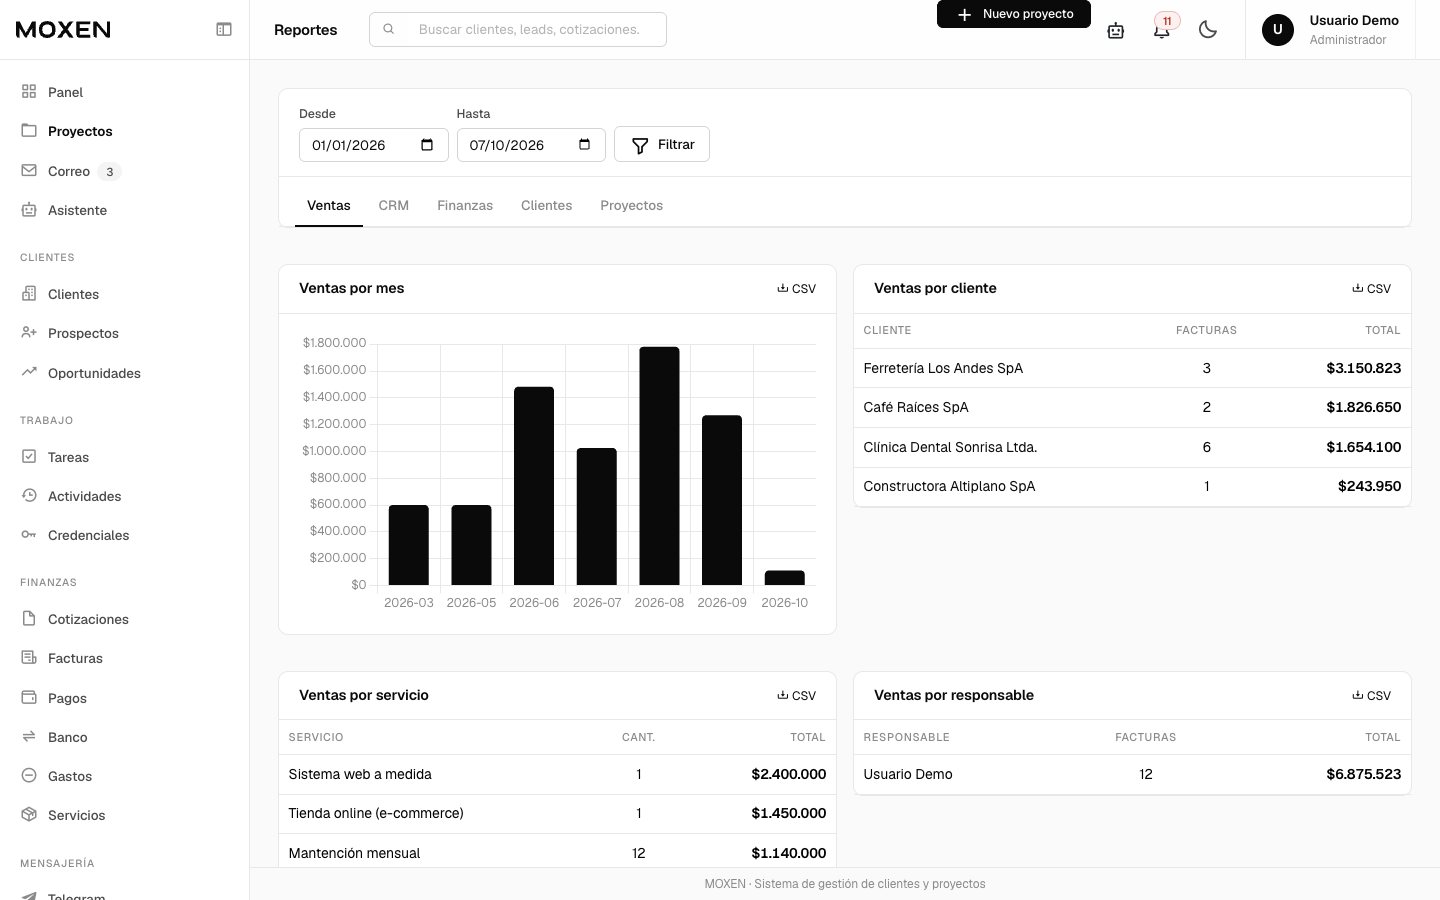Open notifications bell with 11 badge
The height and width of the screenshot is (900, 1440).
(1162, 30)
